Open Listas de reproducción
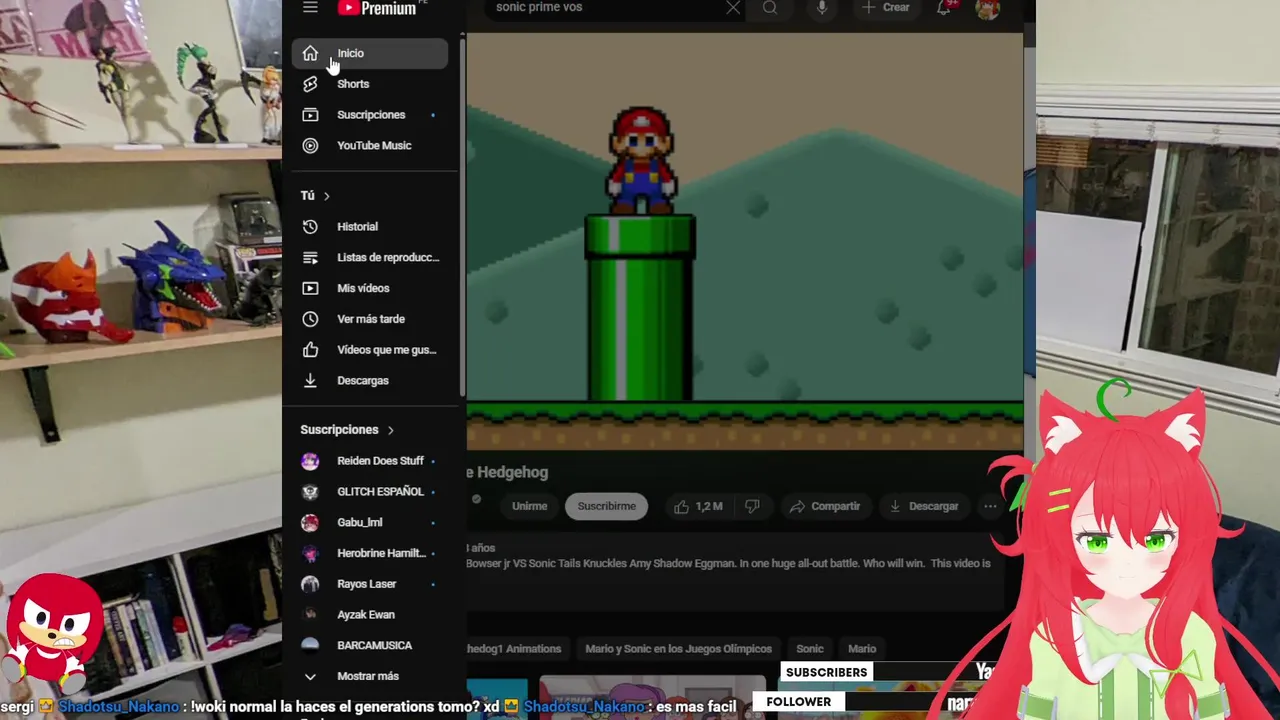Viewport: 1280px width, 720px height. (x=370, y=258)
